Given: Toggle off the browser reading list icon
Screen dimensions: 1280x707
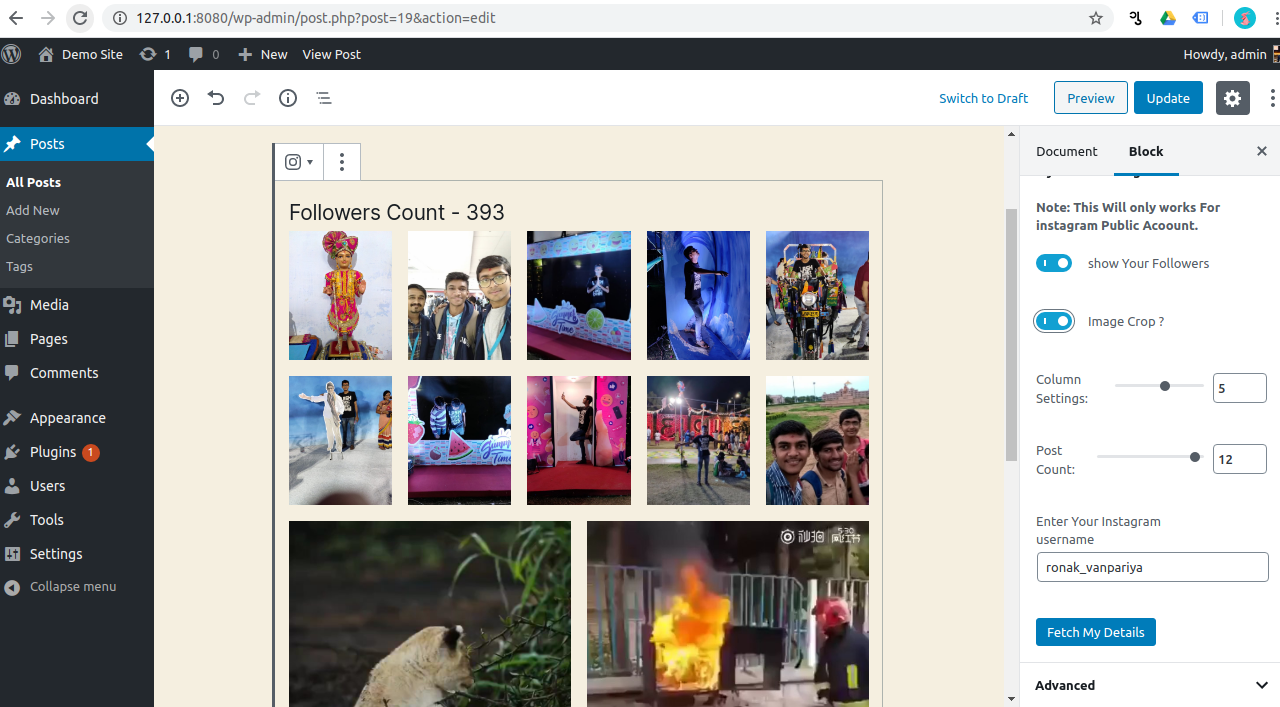Looking at the screenshot, I should coord(1200,18).
